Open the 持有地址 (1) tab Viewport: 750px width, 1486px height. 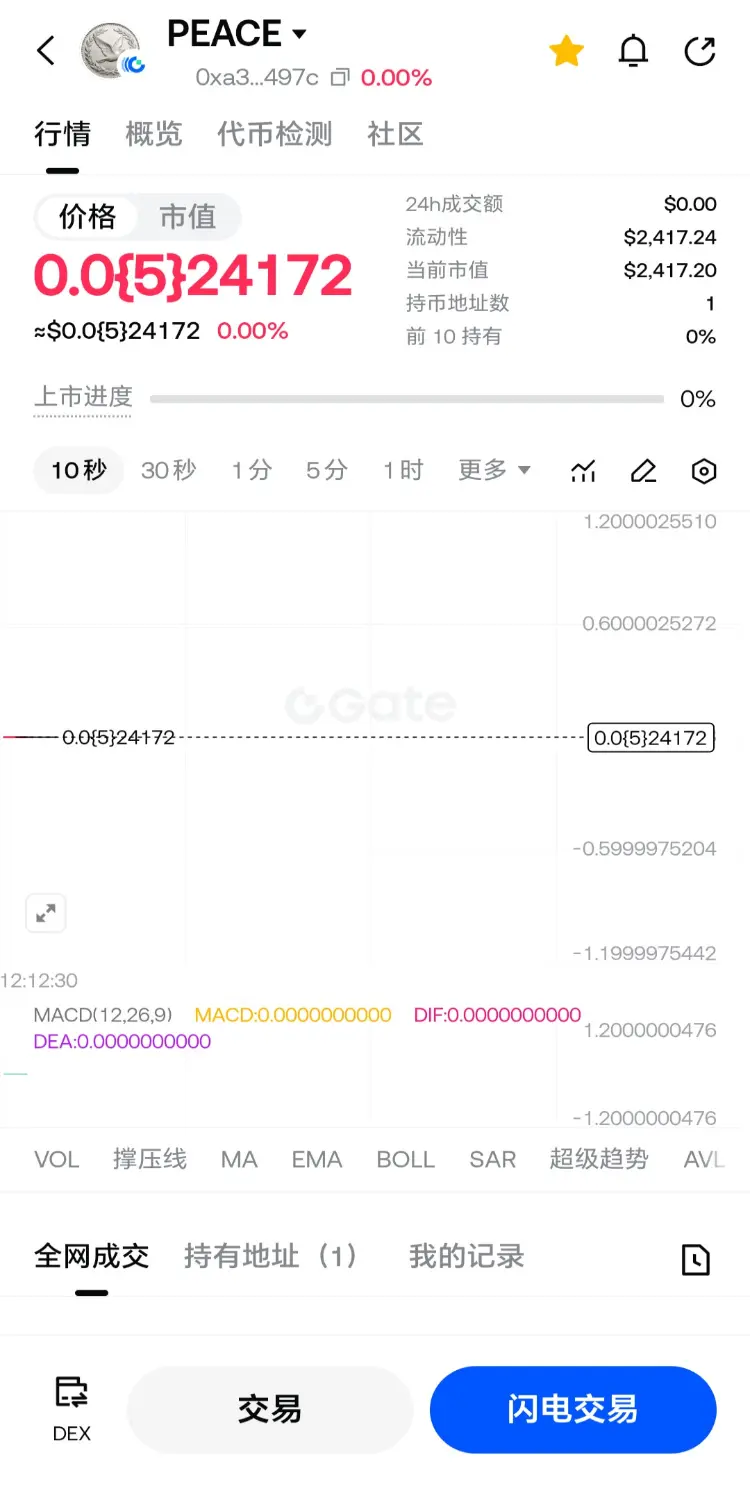coord(271,1256)
